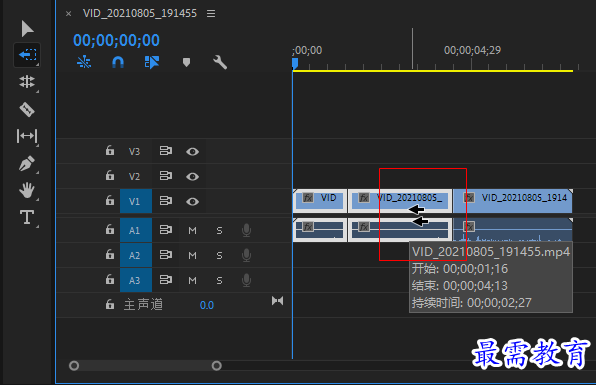
Task: Target the V1 video track header
Action: coord(136,201)
